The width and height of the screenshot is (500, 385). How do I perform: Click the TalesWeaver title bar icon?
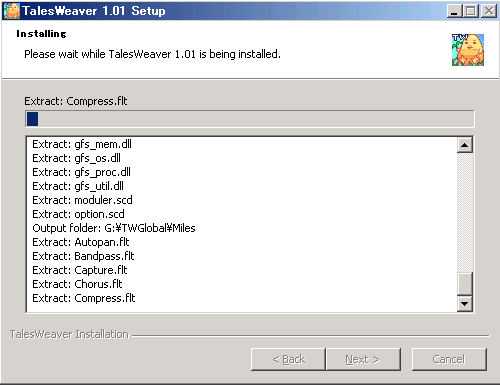(x=11, y=11)
